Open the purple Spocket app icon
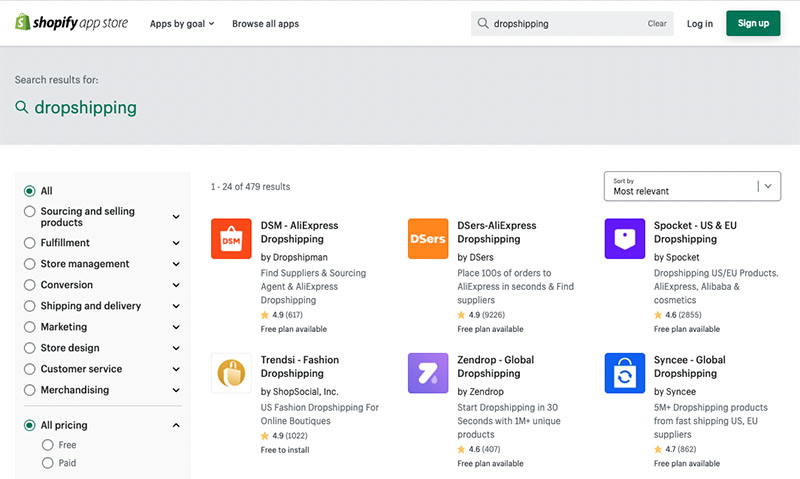800x479 pixels. pos(625,239)
